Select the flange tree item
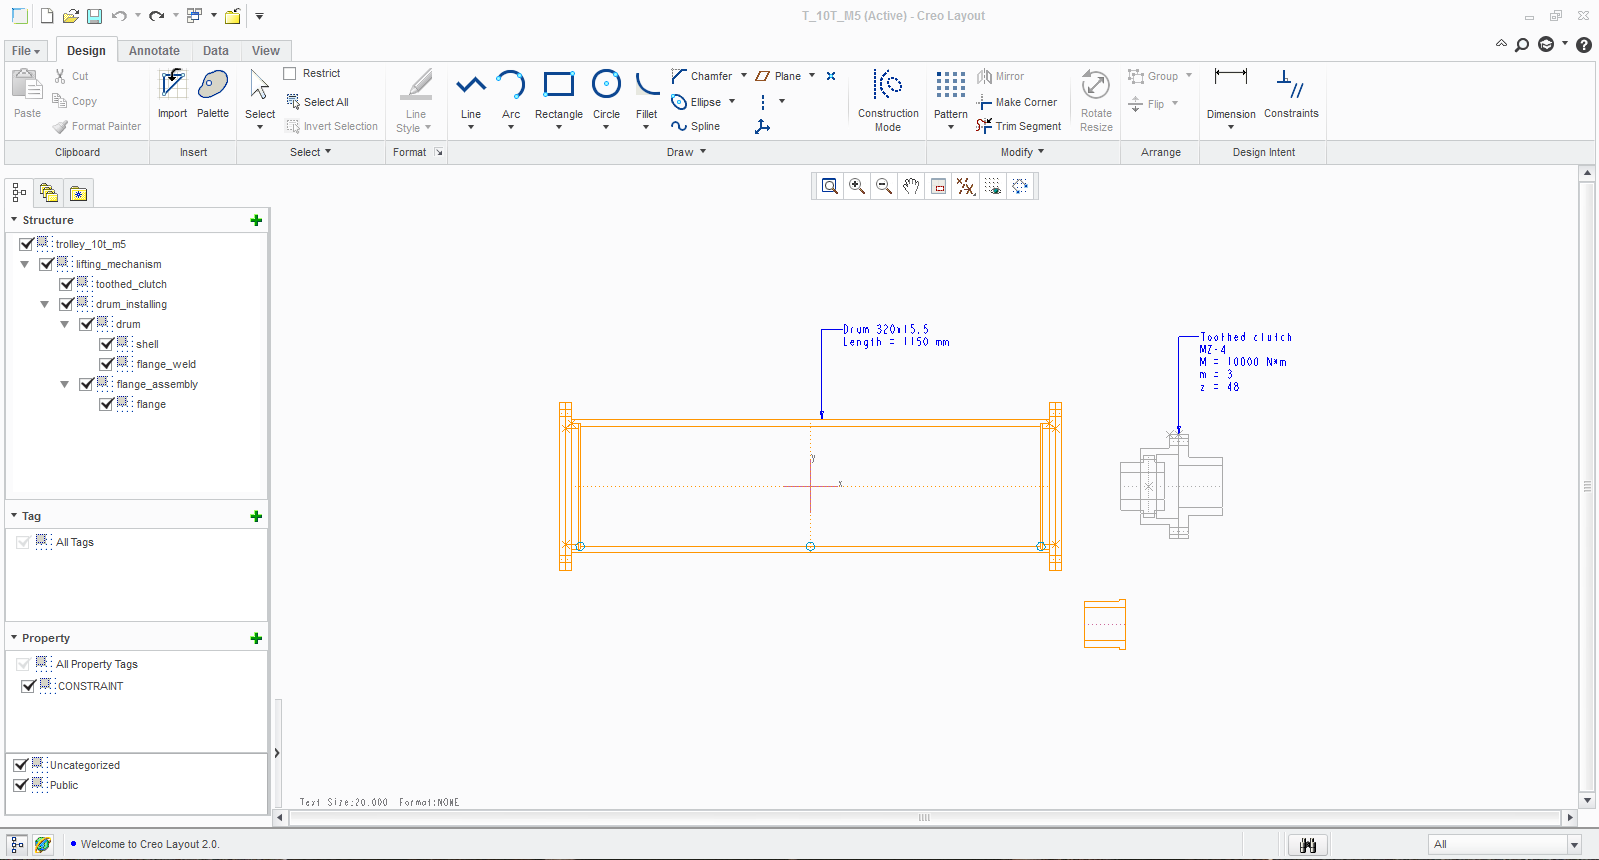This screenshot has width=1599, height=860. pyautogui.click(x=151, y=404)
